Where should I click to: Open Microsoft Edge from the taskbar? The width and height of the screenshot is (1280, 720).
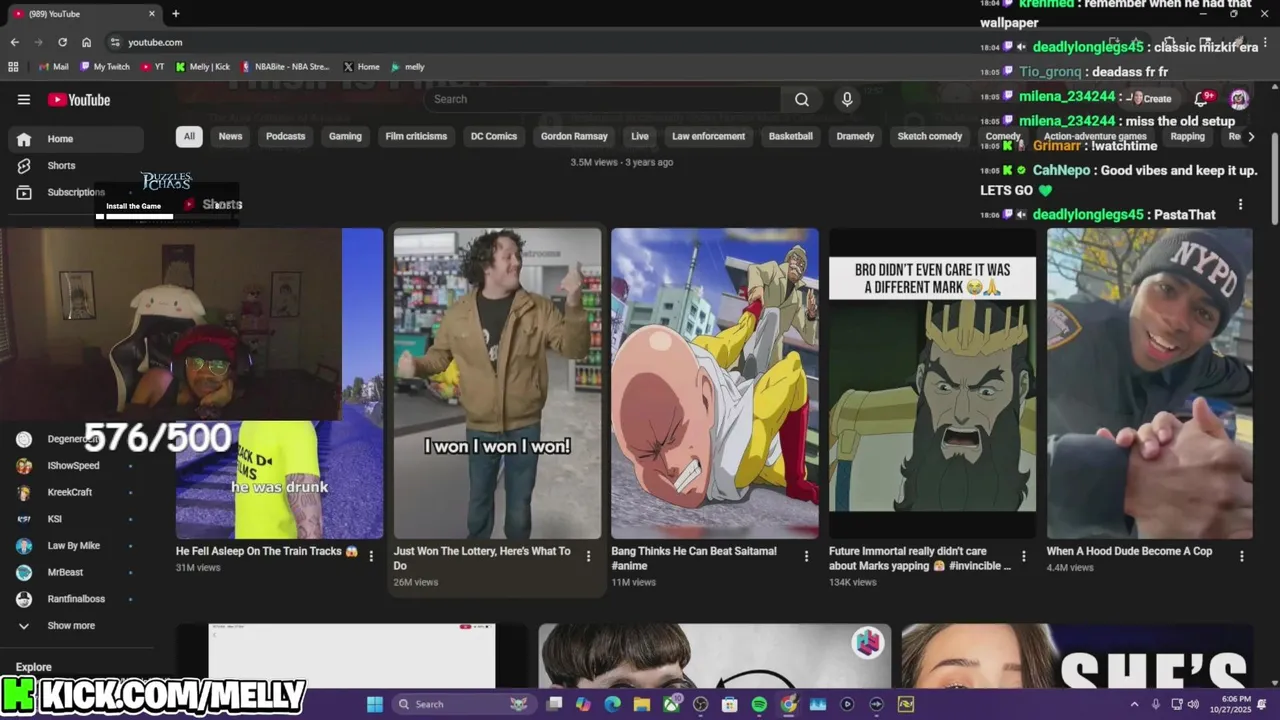click(612, 704)
